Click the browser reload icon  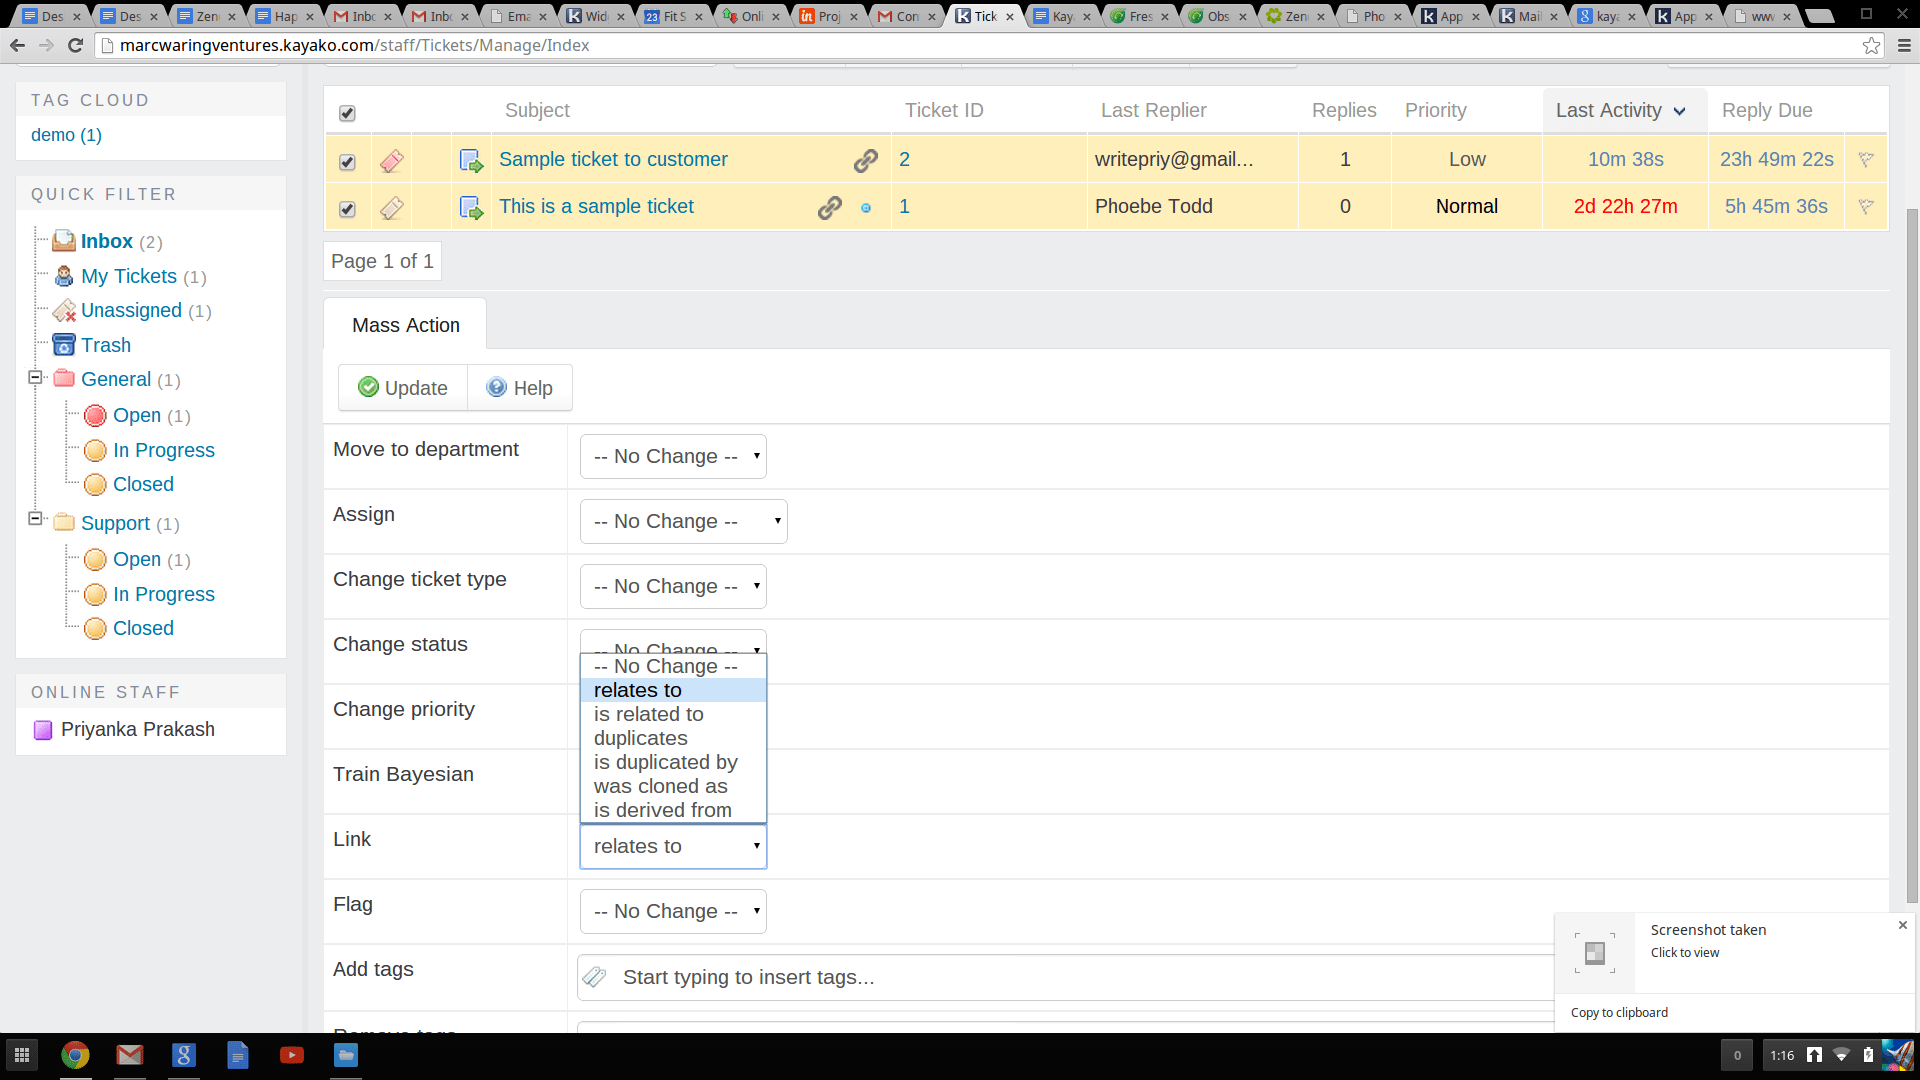tap(75, 45)
